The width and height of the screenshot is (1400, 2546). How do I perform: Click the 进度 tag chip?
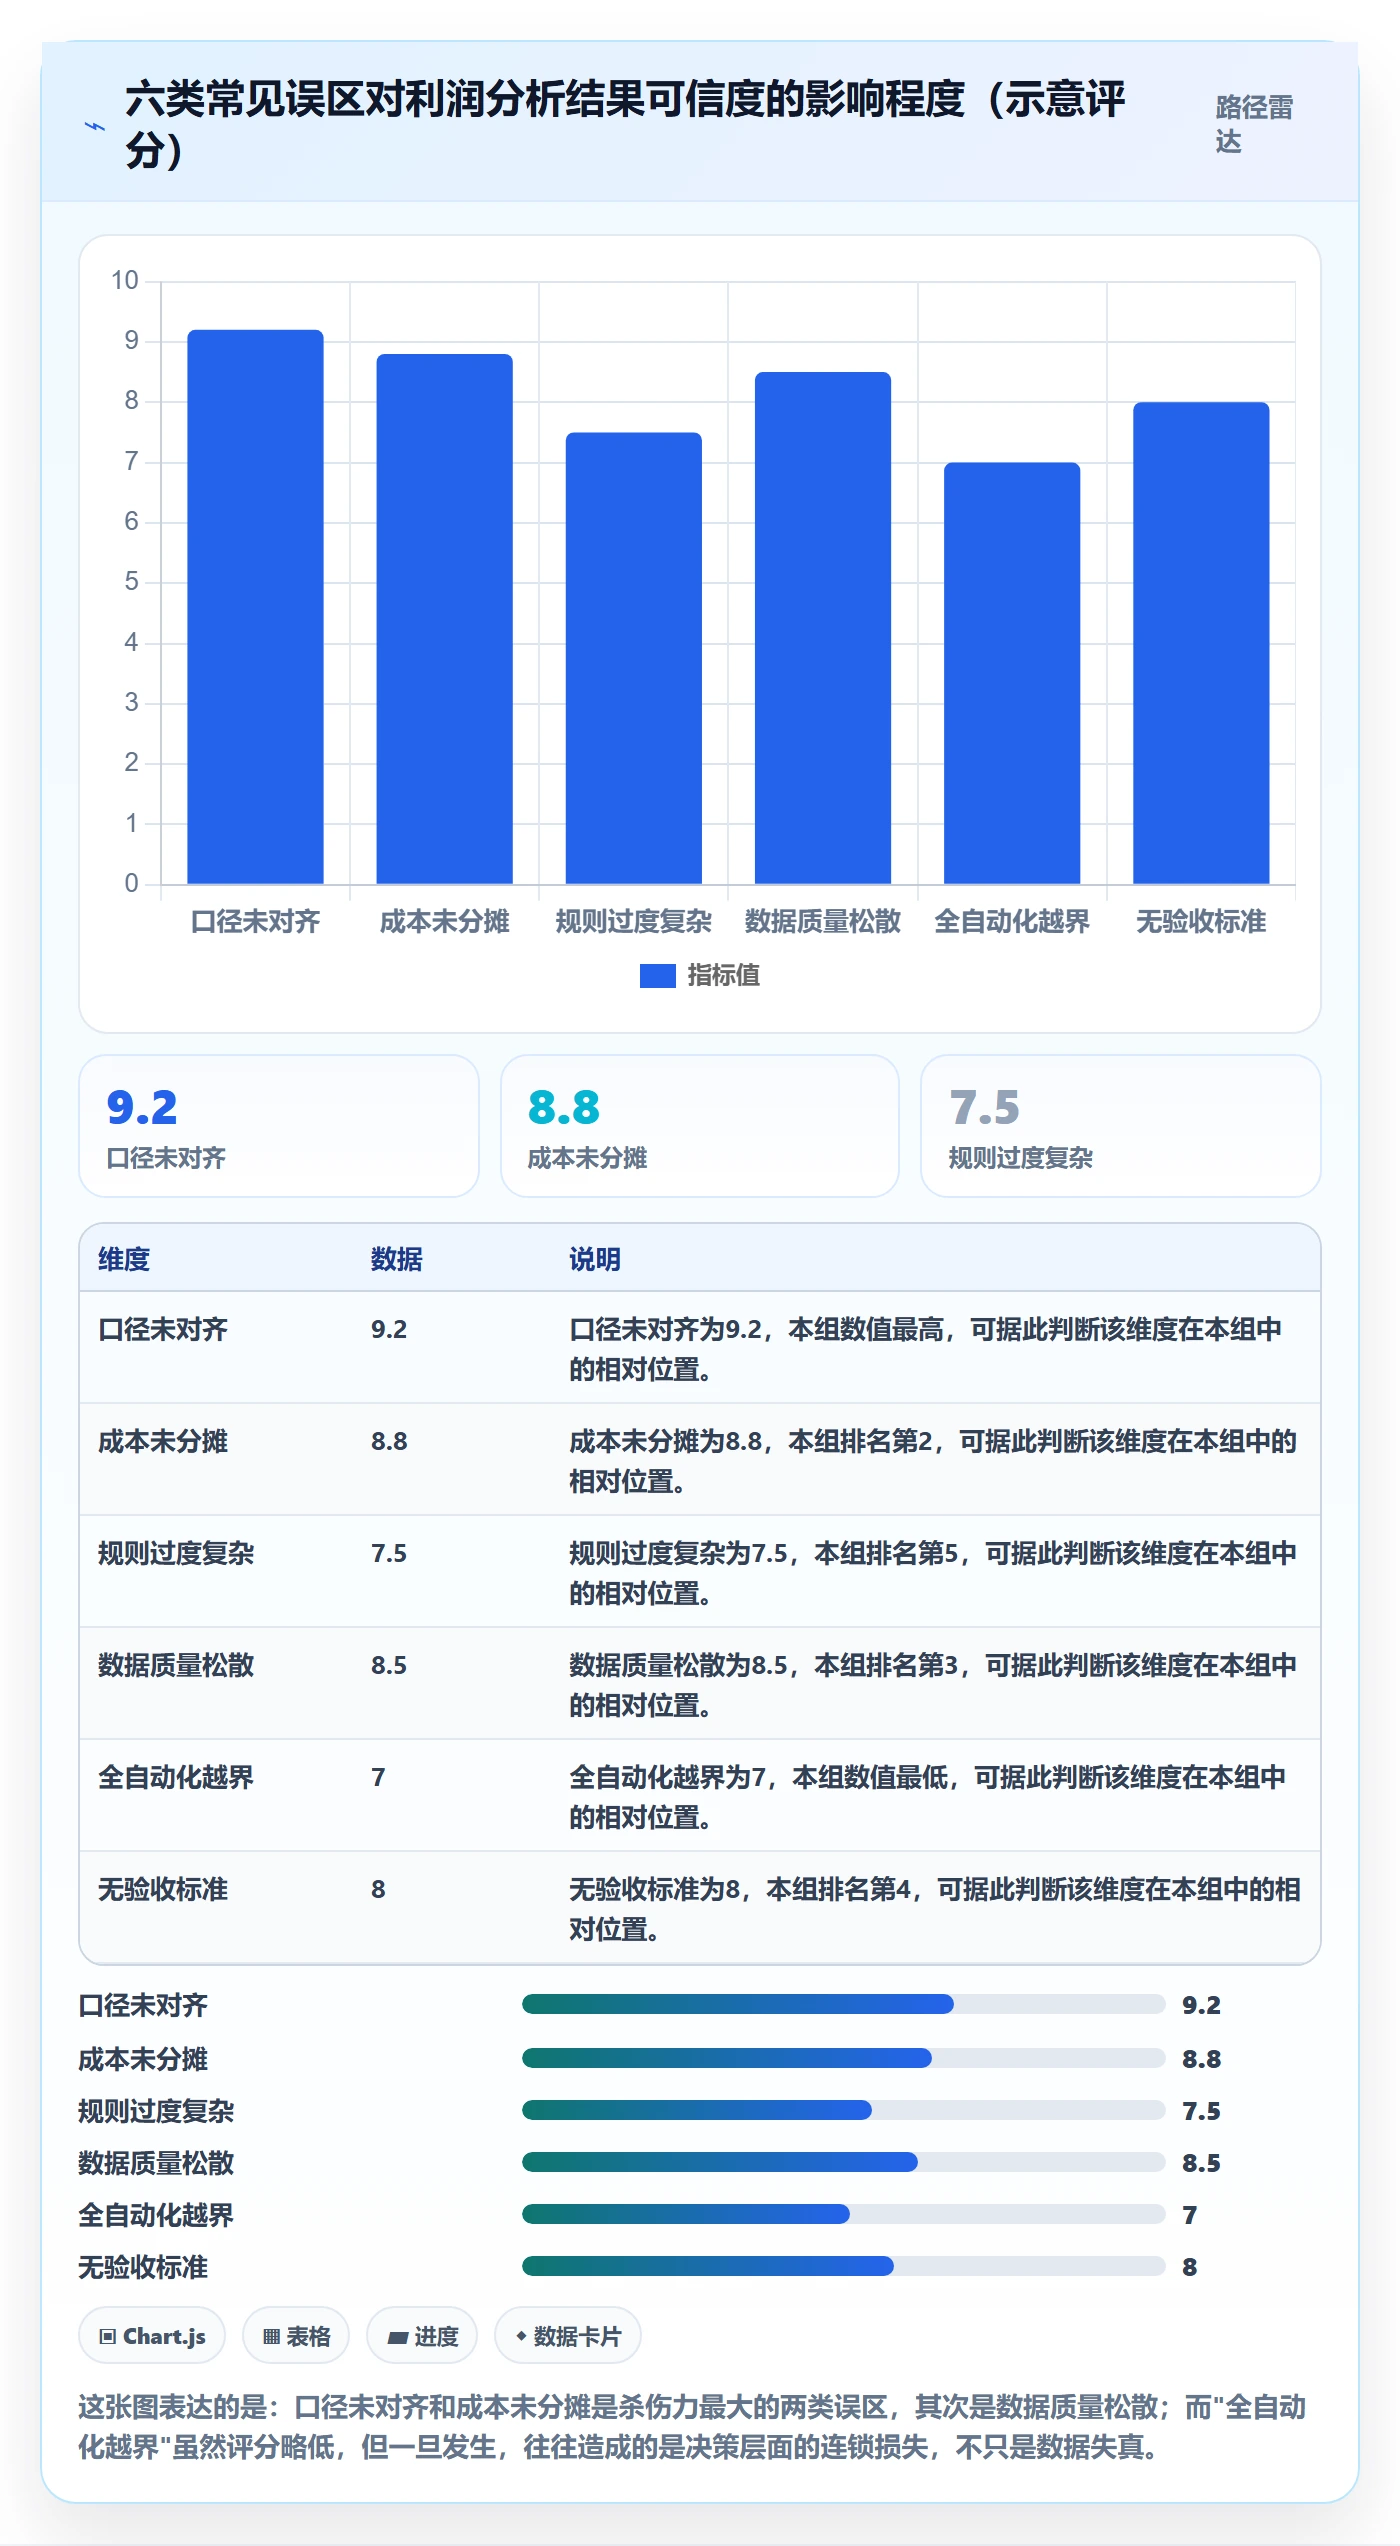coord(422,2336)
